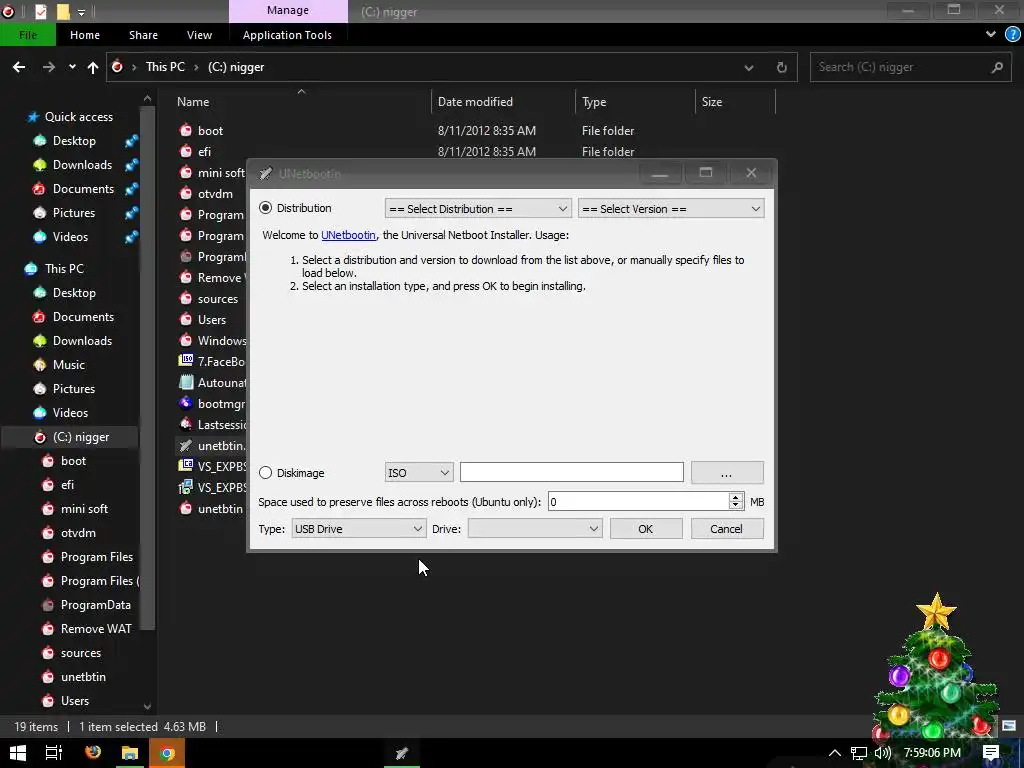The image size is (1024, 768).
Task: Click the browse button labeled three dots
Action: (x=727, y=472)
